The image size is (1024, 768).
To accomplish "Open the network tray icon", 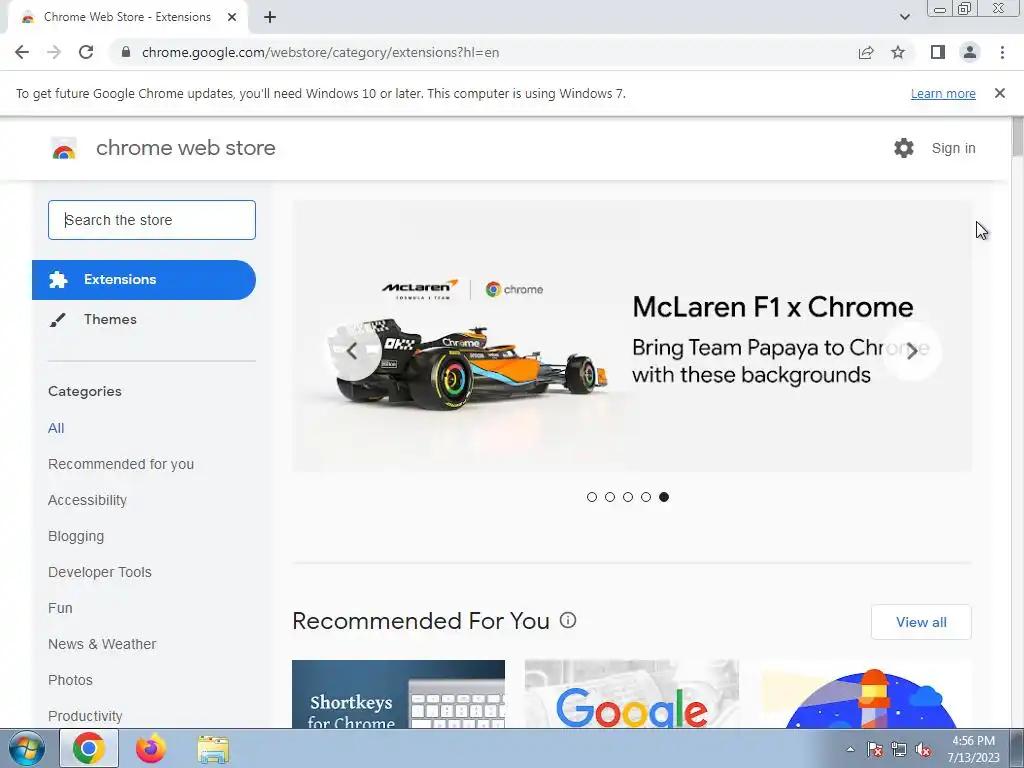I will tap(899, 750).
